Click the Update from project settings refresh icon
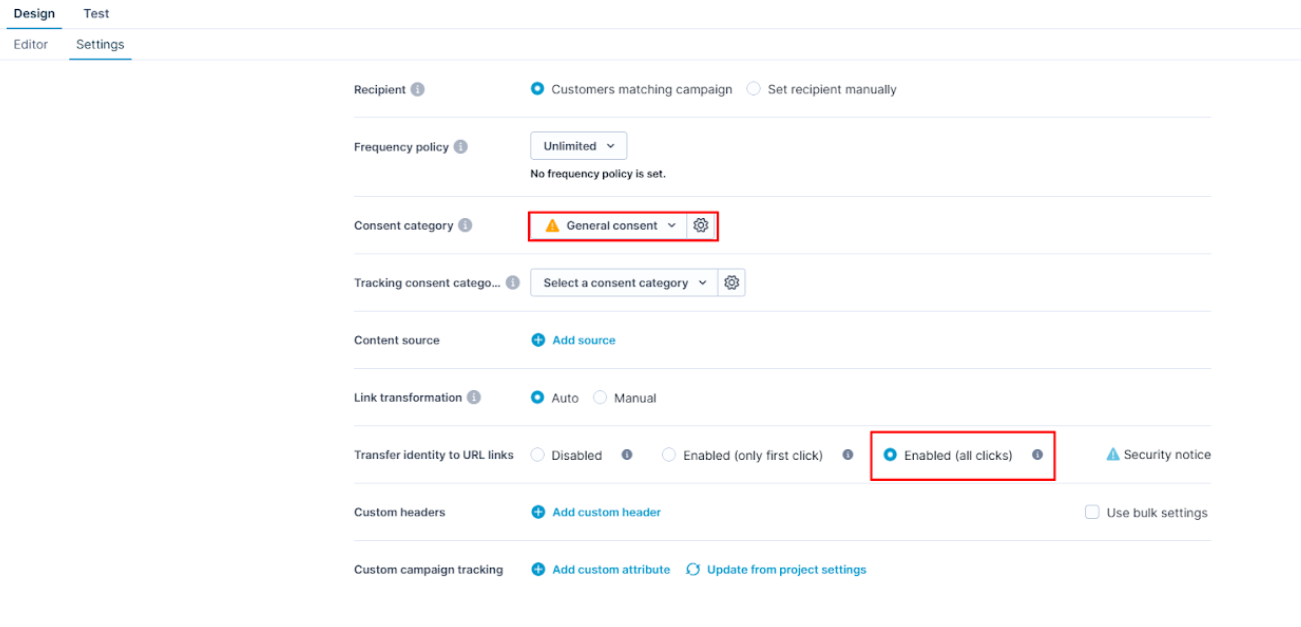Screen dimensions: 1301x627 pyautogui.click(x=693, y=570)
